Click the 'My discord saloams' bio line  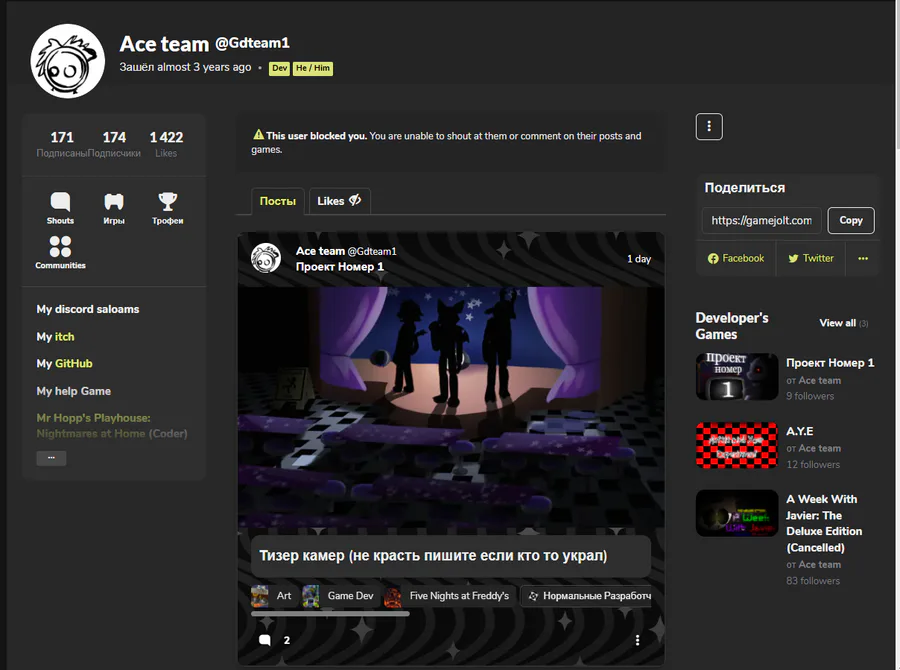(88, 309)
